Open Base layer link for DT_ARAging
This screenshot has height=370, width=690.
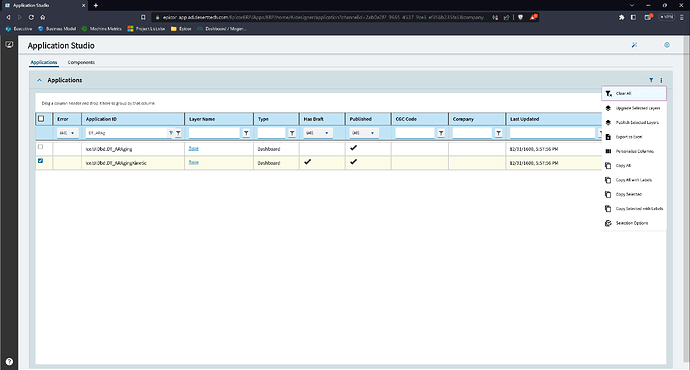[194, 149]
